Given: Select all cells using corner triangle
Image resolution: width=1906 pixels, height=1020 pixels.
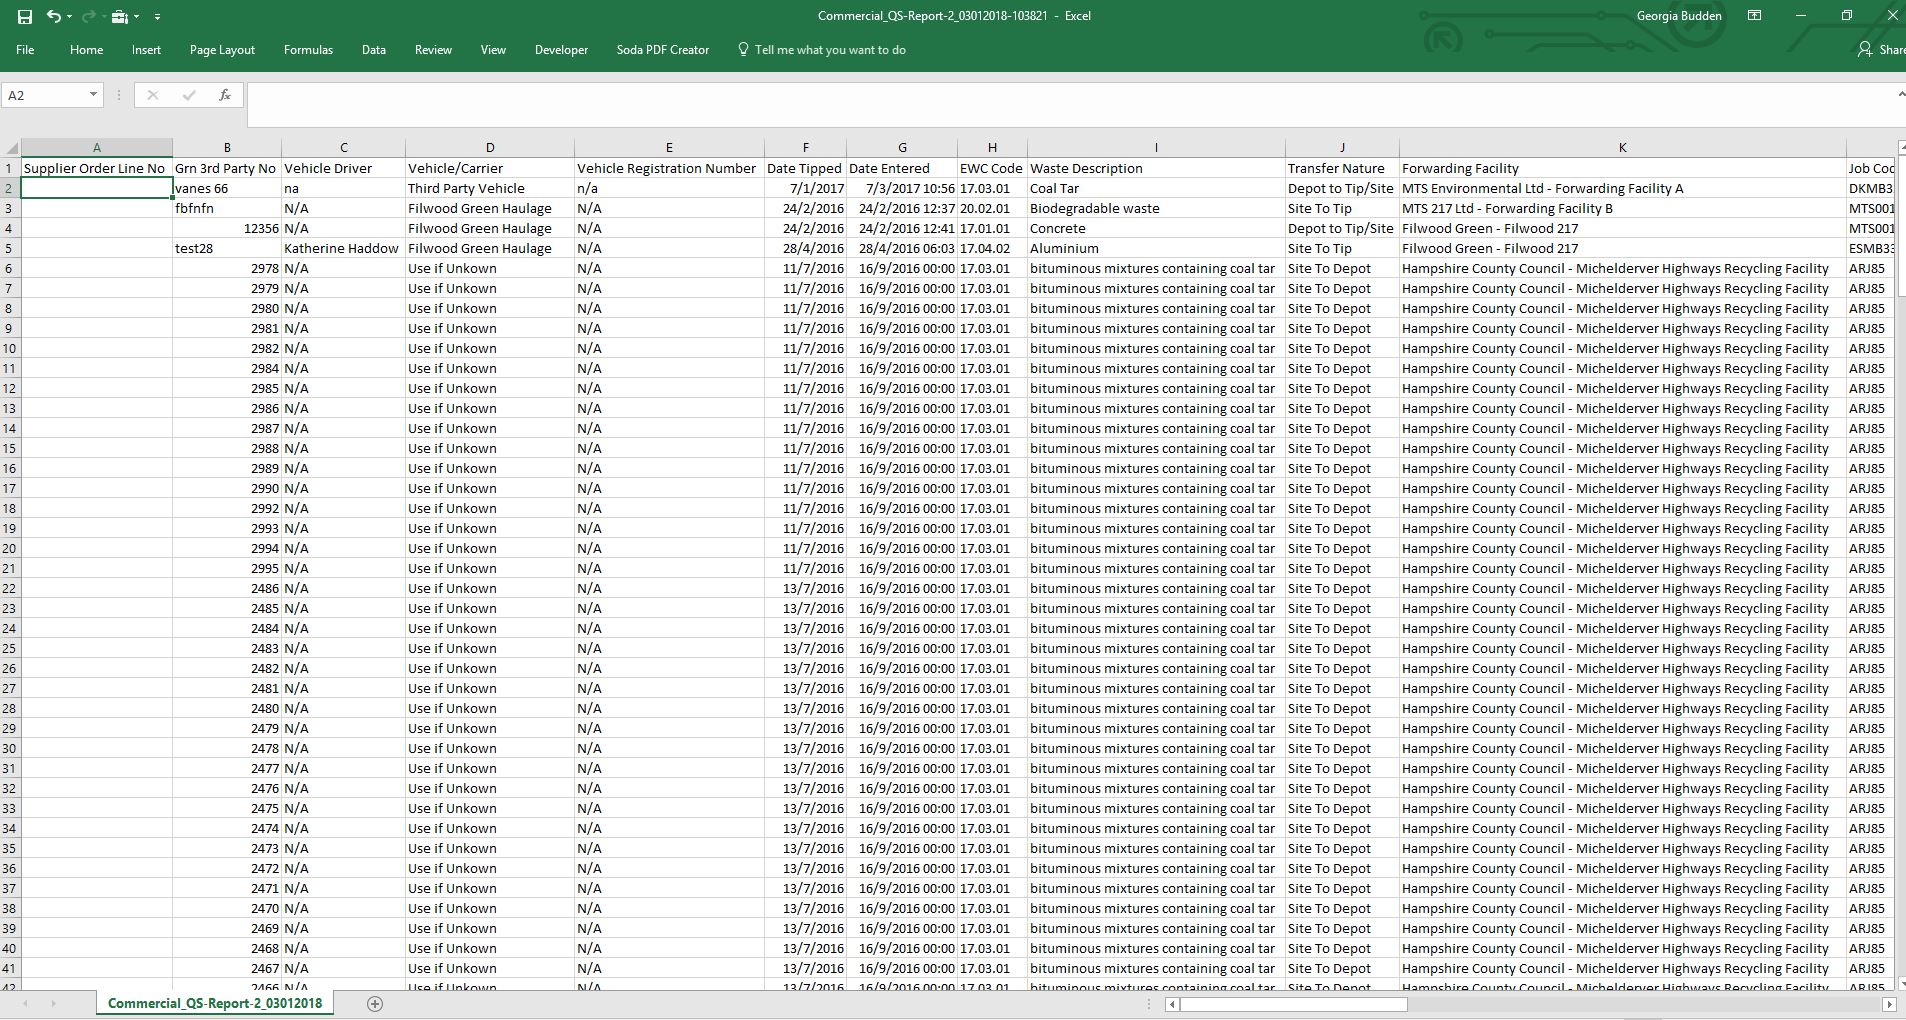Looking at the screenshot, I should click(x=10, y=148).
